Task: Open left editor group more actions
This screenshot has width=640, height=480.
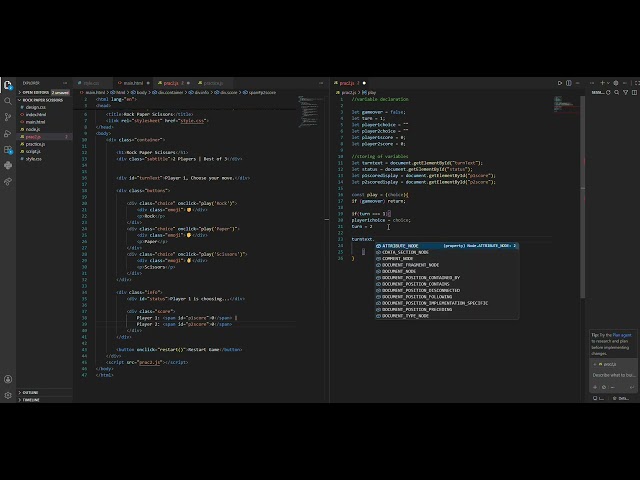Action: 321,83
